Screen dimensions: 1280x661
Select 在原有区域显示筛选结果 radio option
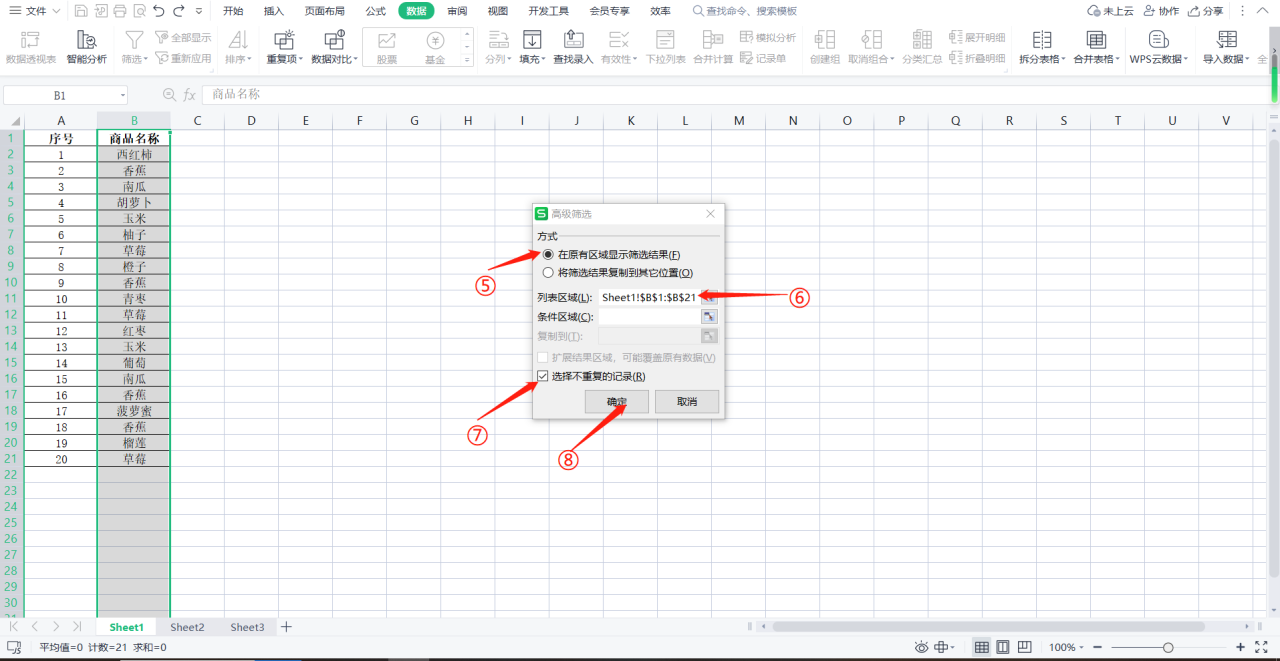[547, 255]
